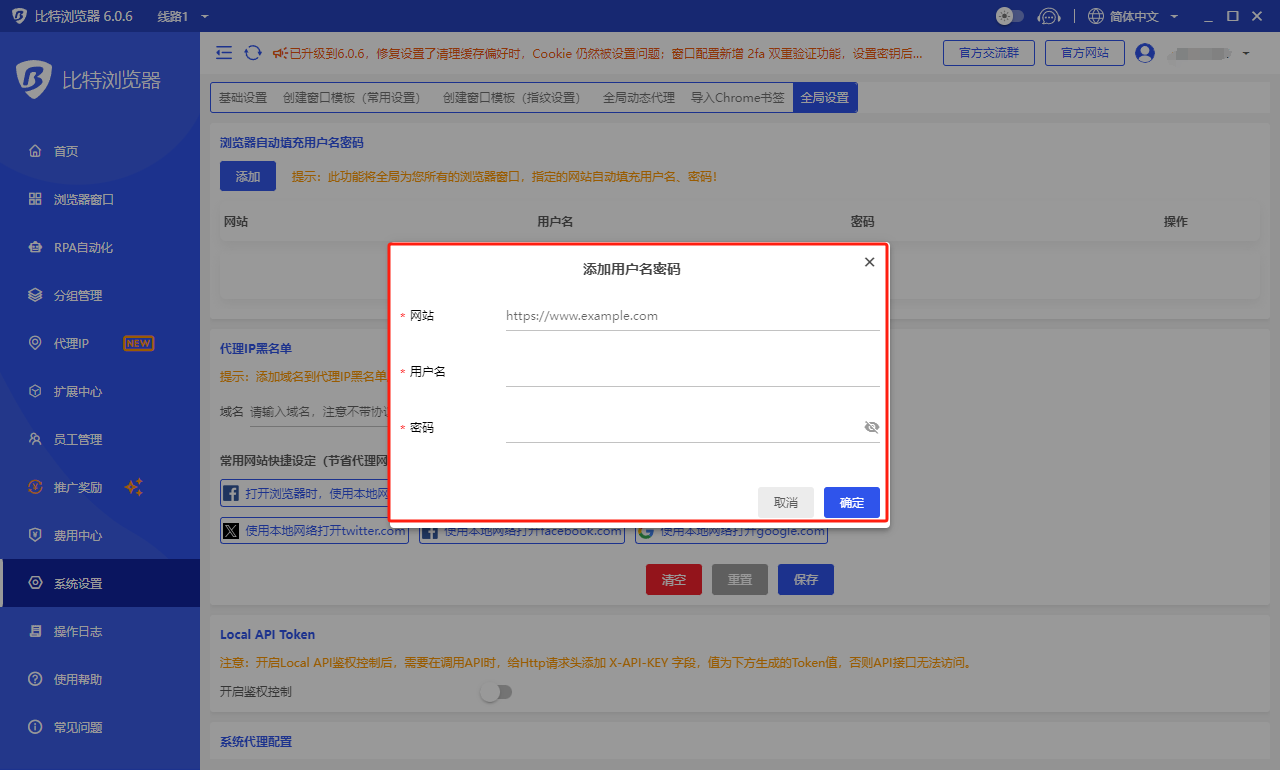Click the scrolling upgrade announcement text
The image size is (1280, 770).
[x=606, y=53]
